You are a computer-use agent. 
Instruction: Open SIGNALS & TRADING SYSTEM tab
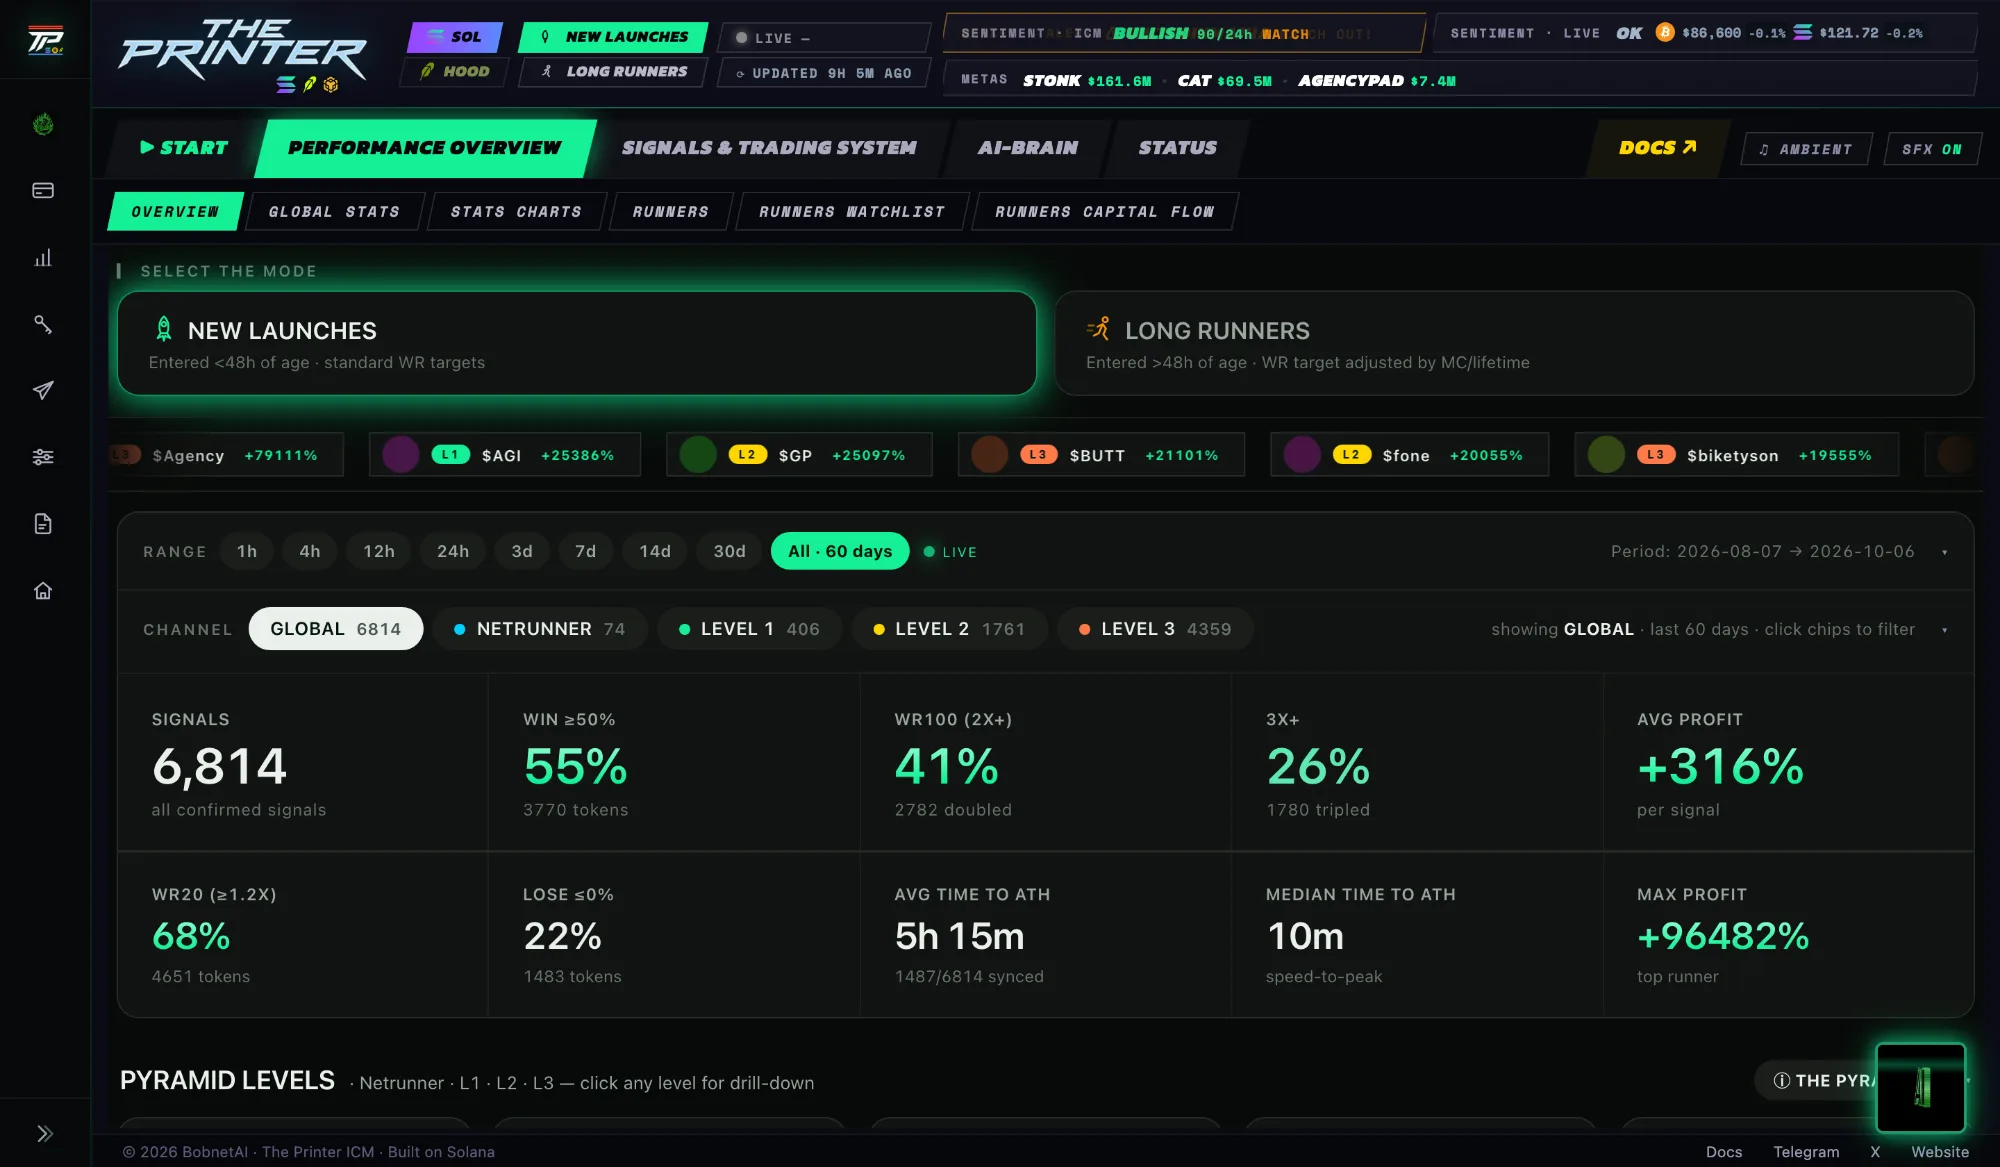(x=769, y=148)
